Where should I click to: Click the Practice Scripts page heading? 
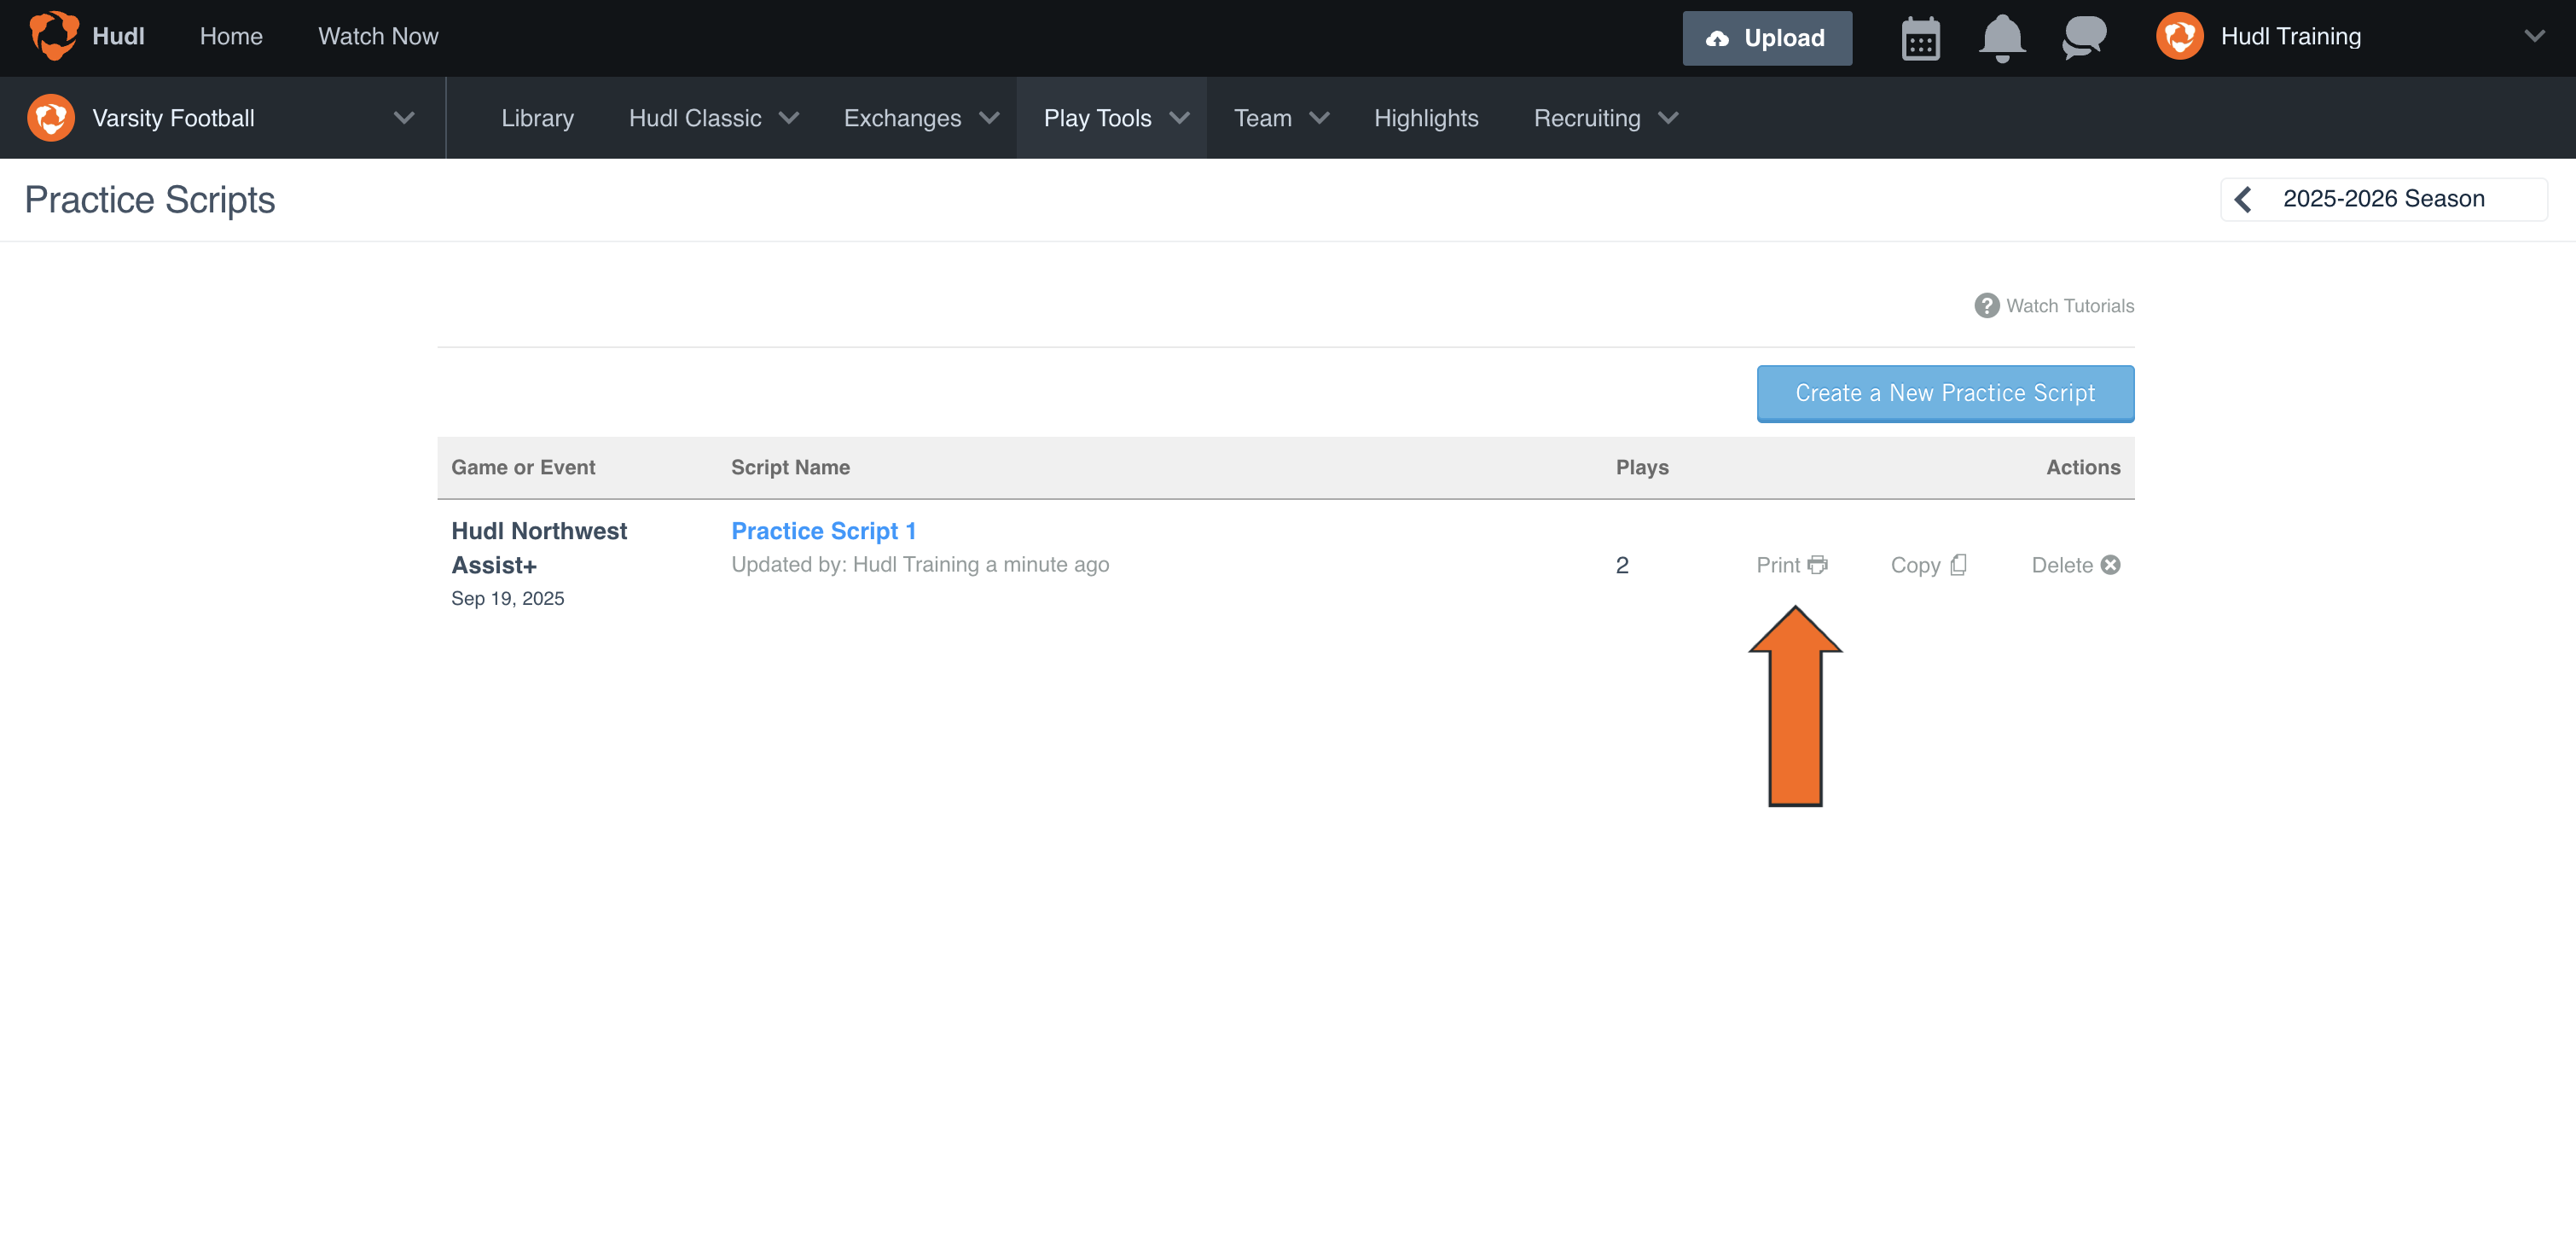pyautogui.click(x=149, y=200)
